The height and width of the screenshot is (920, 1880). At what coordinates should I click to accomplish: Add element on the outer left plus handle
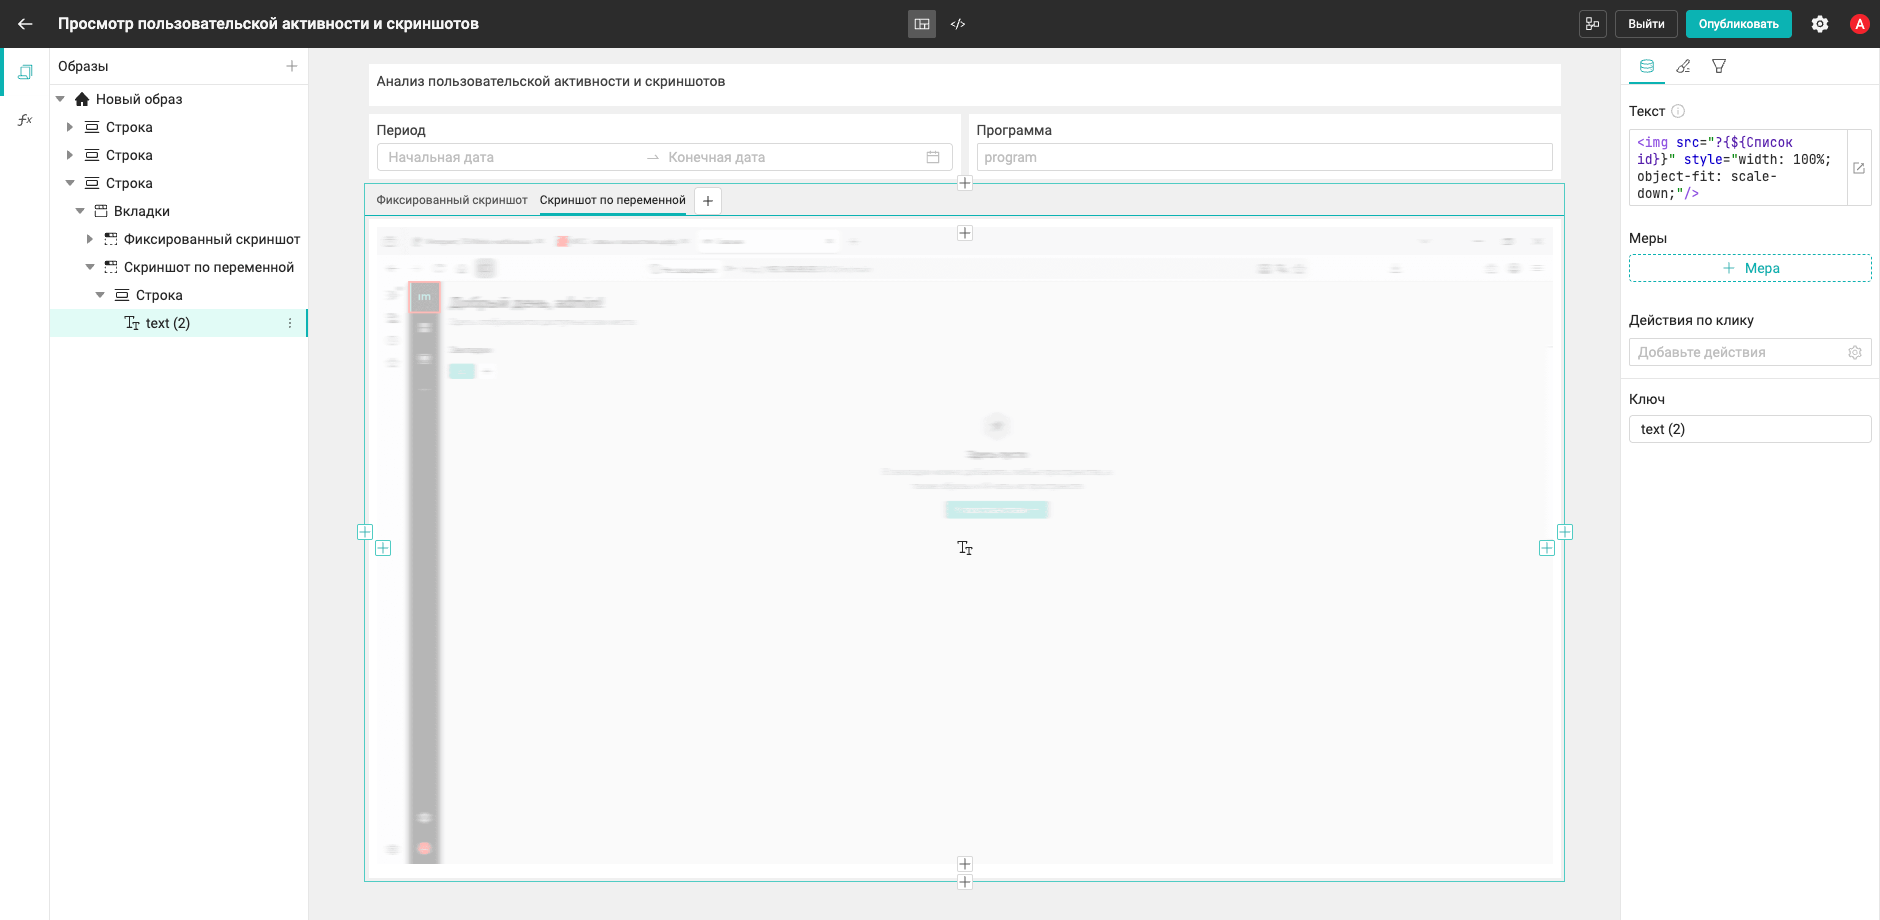365,532
